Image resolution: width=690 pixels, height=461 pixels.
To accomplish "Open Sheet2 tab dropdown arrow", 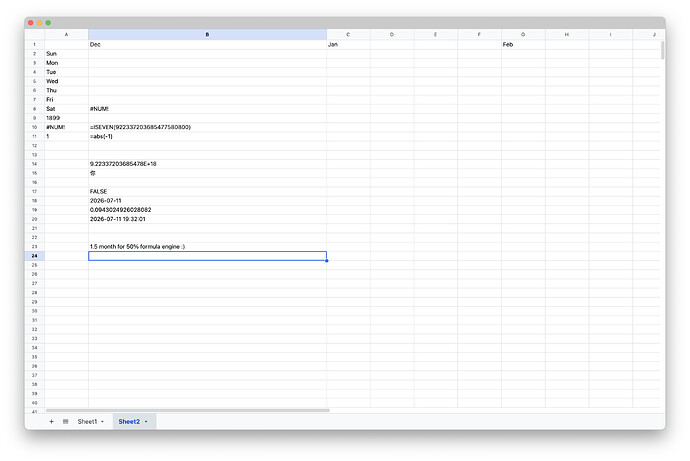I will (146, 421).
